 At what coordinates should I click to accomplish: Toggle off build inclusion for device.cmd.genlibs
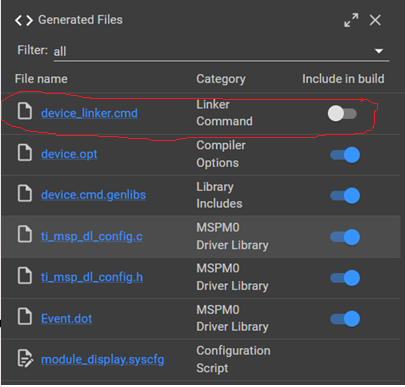point(345,196)
